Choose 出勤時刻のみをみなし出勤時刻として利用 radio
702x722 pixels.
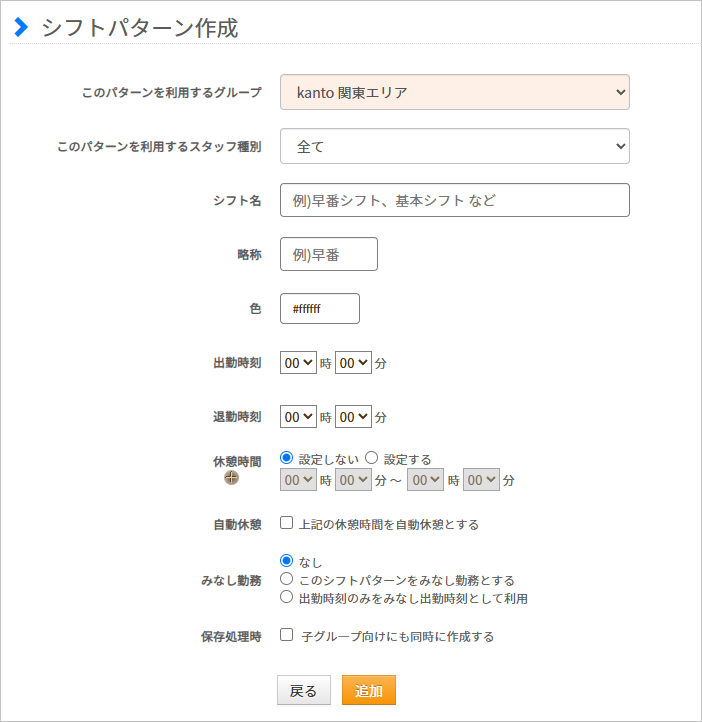coord(287,597)
